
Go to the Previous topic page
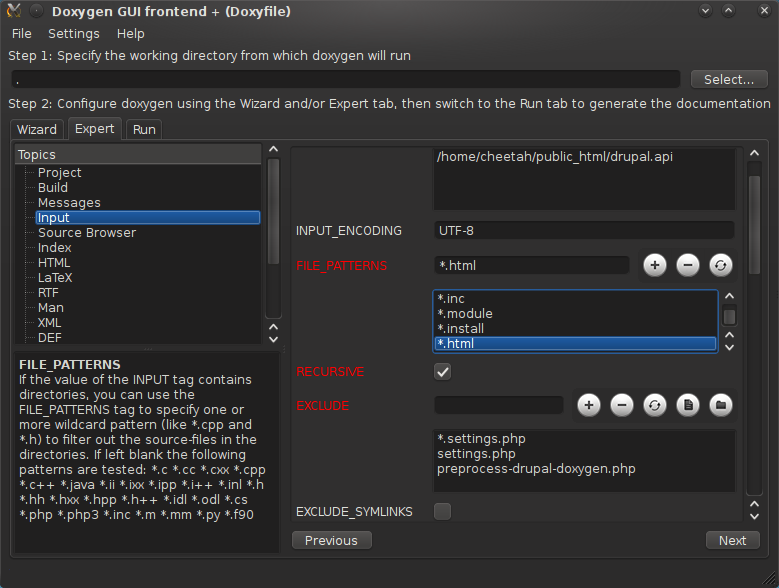pos(331,540)
